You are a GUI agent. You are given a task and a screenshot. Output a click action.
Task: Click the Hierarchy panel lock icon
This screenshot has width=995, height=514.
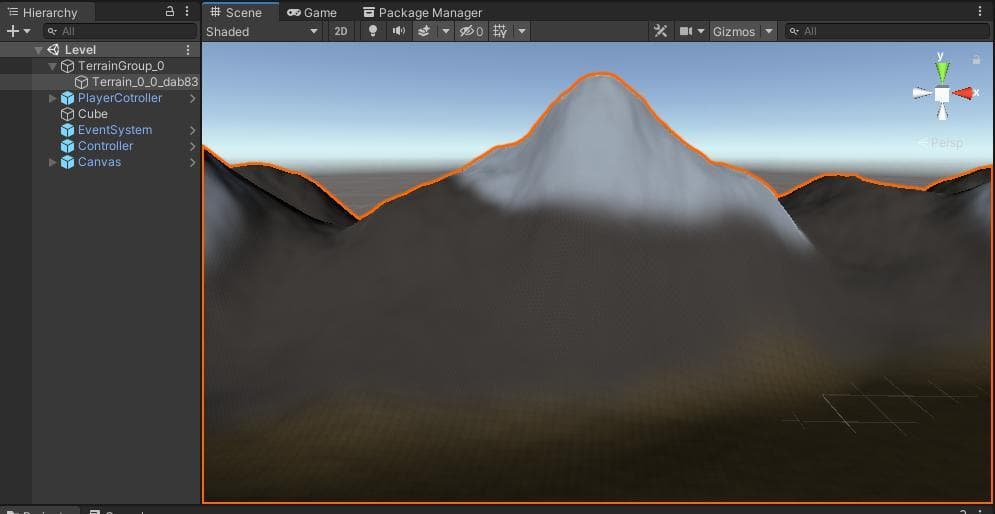click(x=169, y=11)
